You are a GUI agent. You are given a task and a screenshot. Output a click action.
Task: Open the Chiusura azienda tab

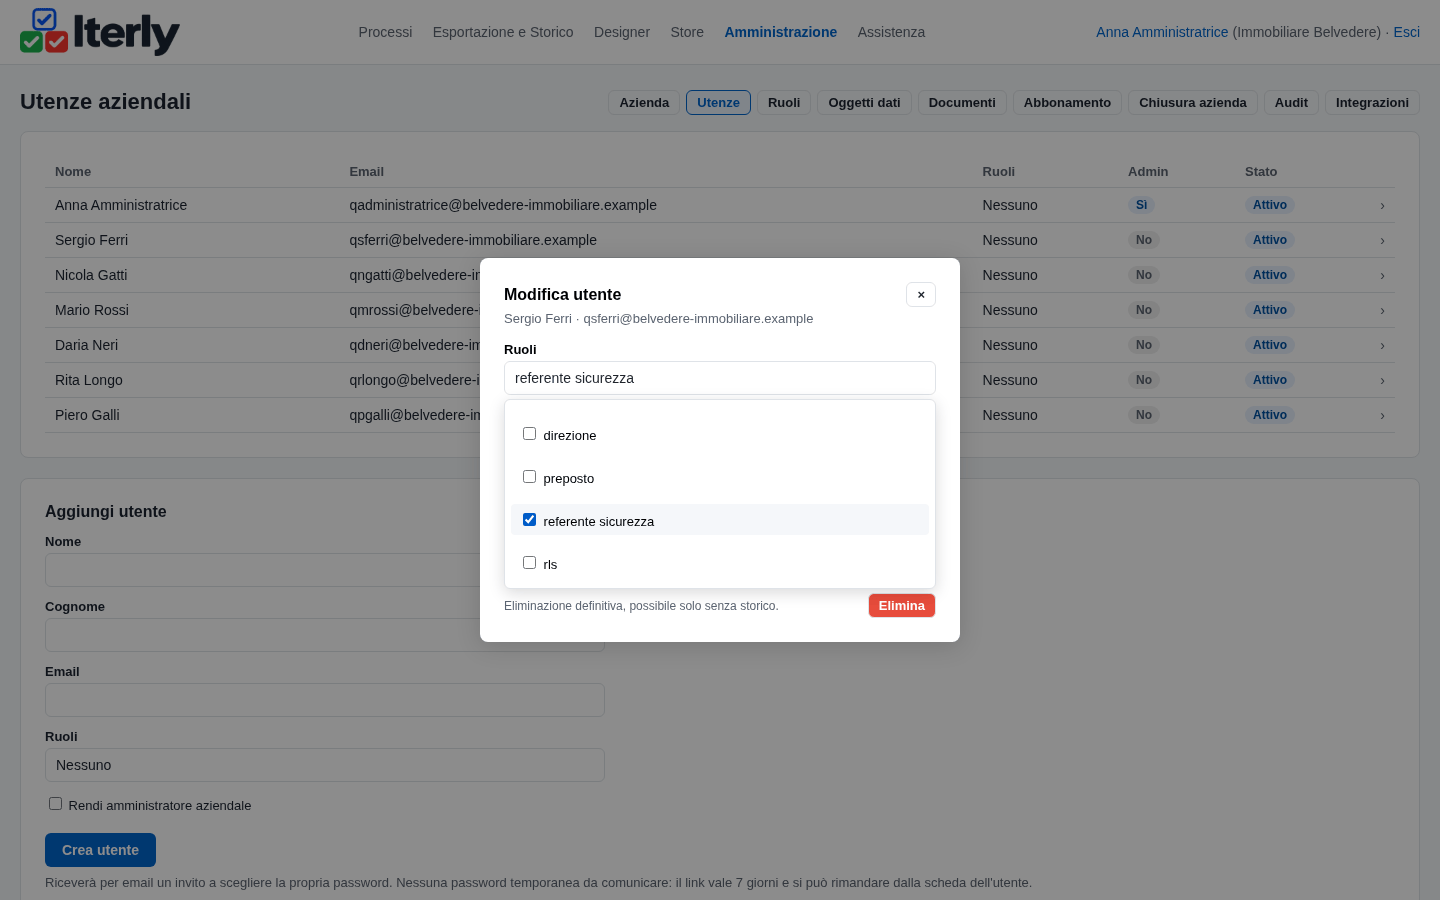click(1193, 102)
